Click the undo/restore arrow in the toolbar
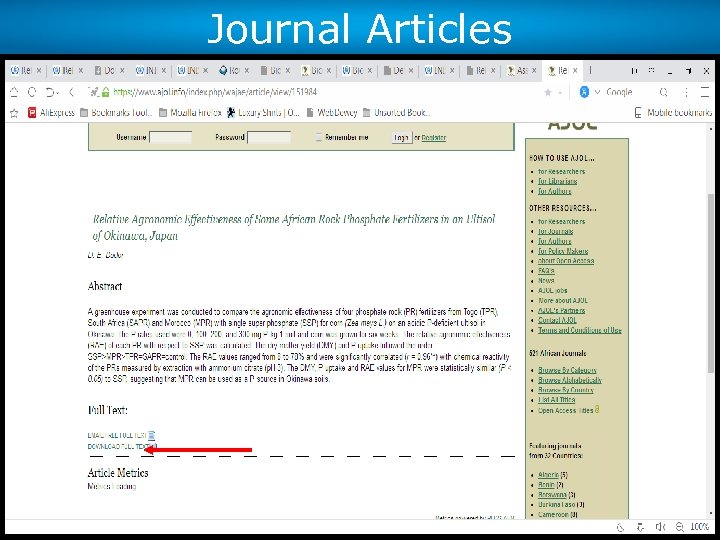 tap(50, 92)
